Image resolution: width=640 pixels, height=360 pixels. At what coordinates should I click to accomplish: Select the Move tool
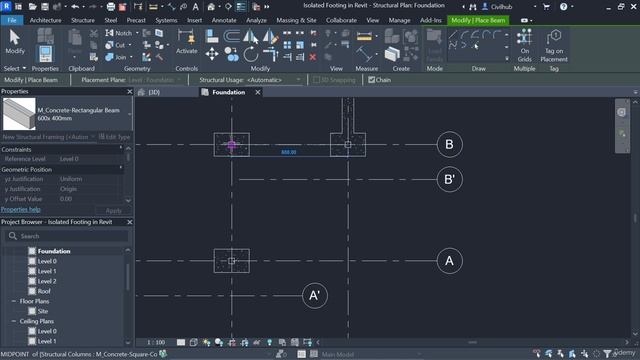click(212, 54)
